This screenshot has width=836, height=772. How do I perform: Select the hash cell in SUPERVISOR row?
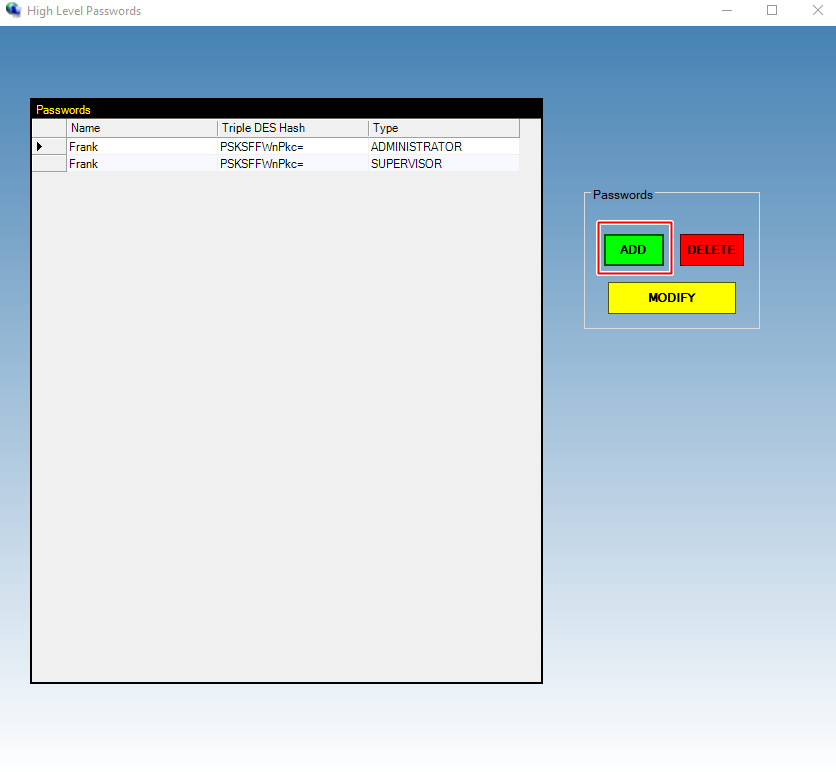tap(293, 164)
